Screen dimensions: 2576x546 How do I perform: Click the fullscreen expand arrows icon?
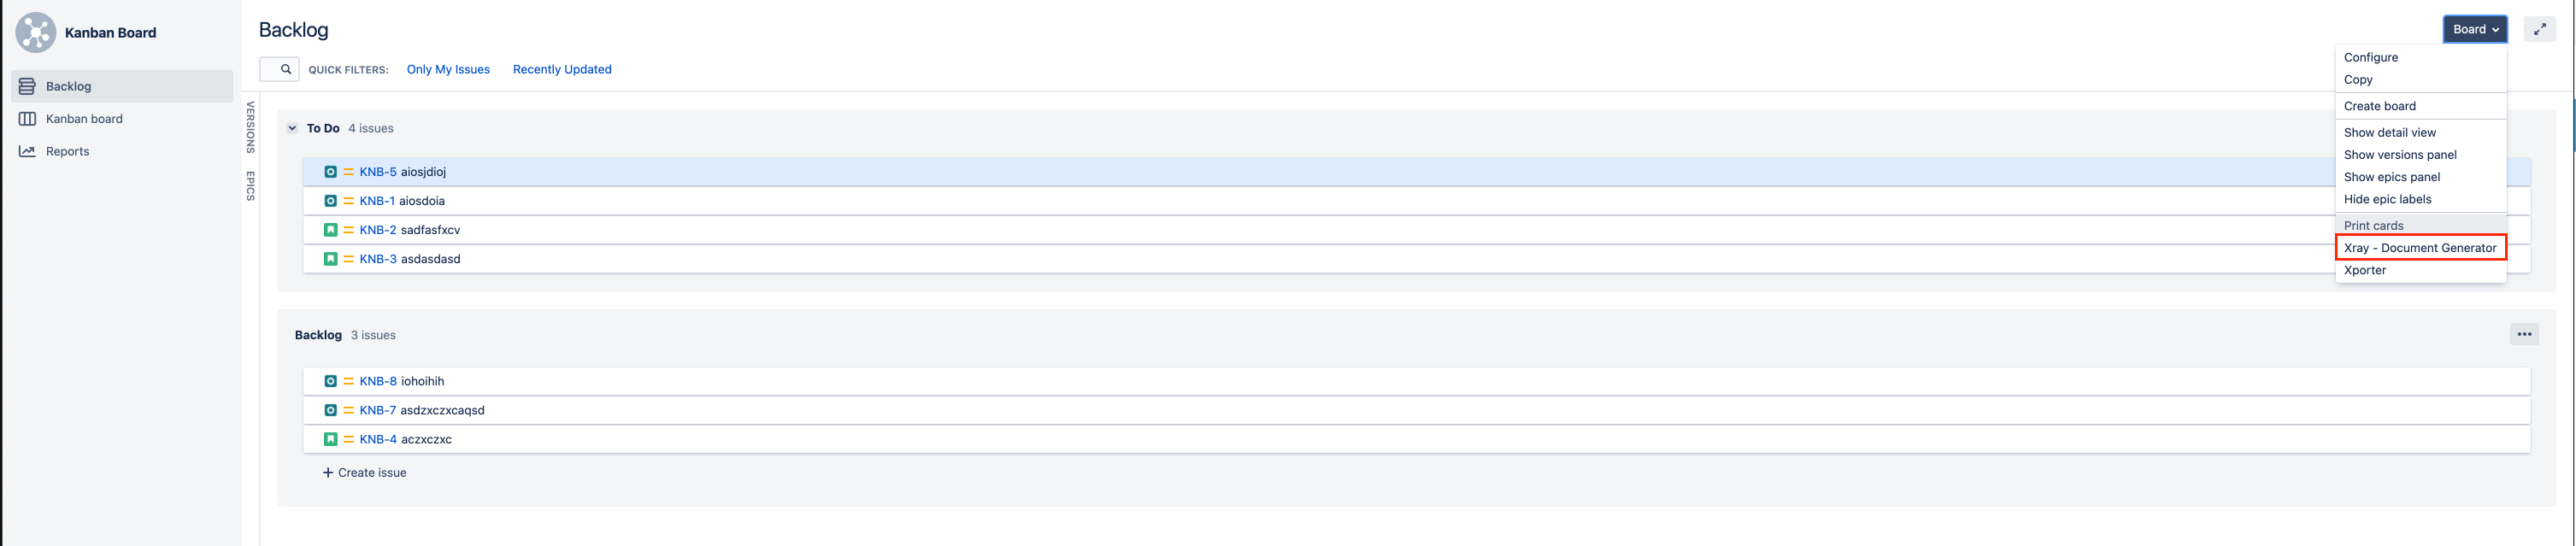coord(2539,29)
